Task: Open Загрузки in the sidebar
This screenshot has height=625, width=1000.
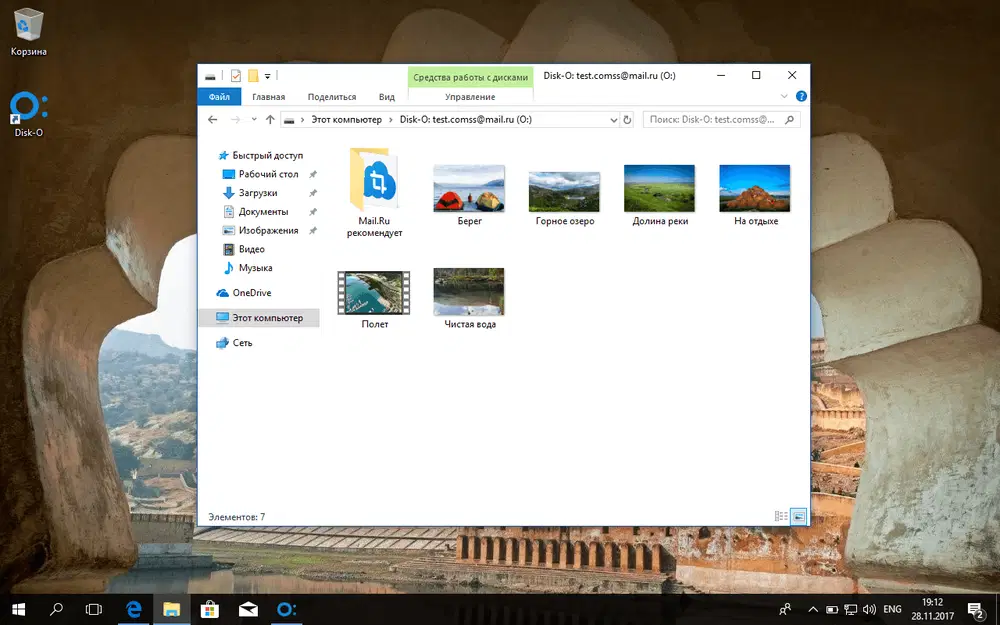Action: (x=250, y=193)
